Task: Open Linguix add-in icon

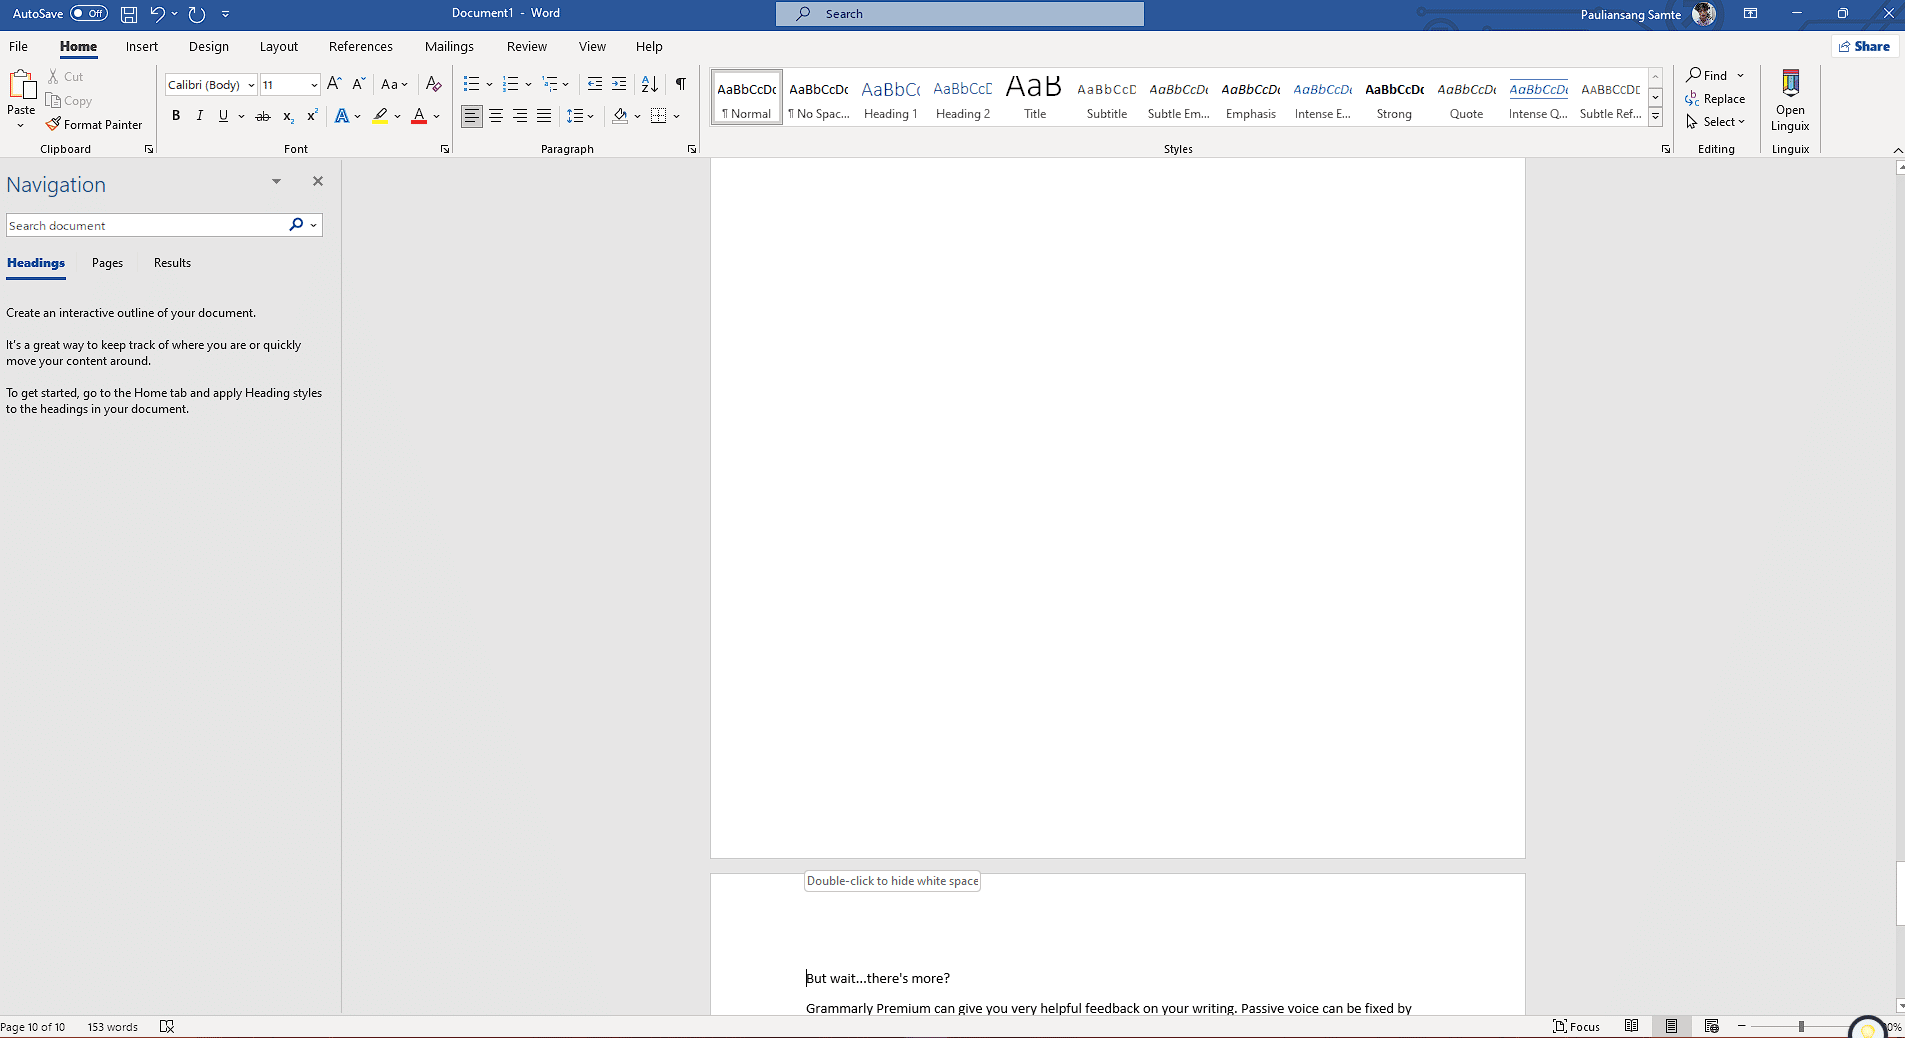Action: tap(1790, 100)
